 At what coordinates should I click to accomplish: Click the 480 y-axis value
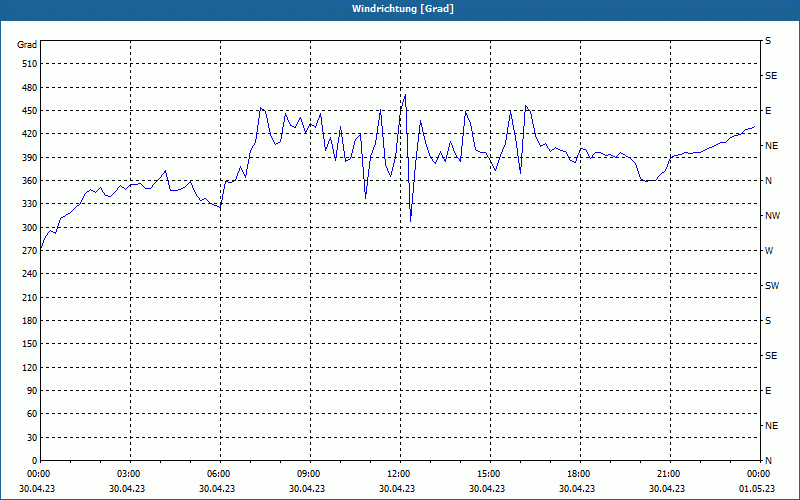(x=30, y=87)
